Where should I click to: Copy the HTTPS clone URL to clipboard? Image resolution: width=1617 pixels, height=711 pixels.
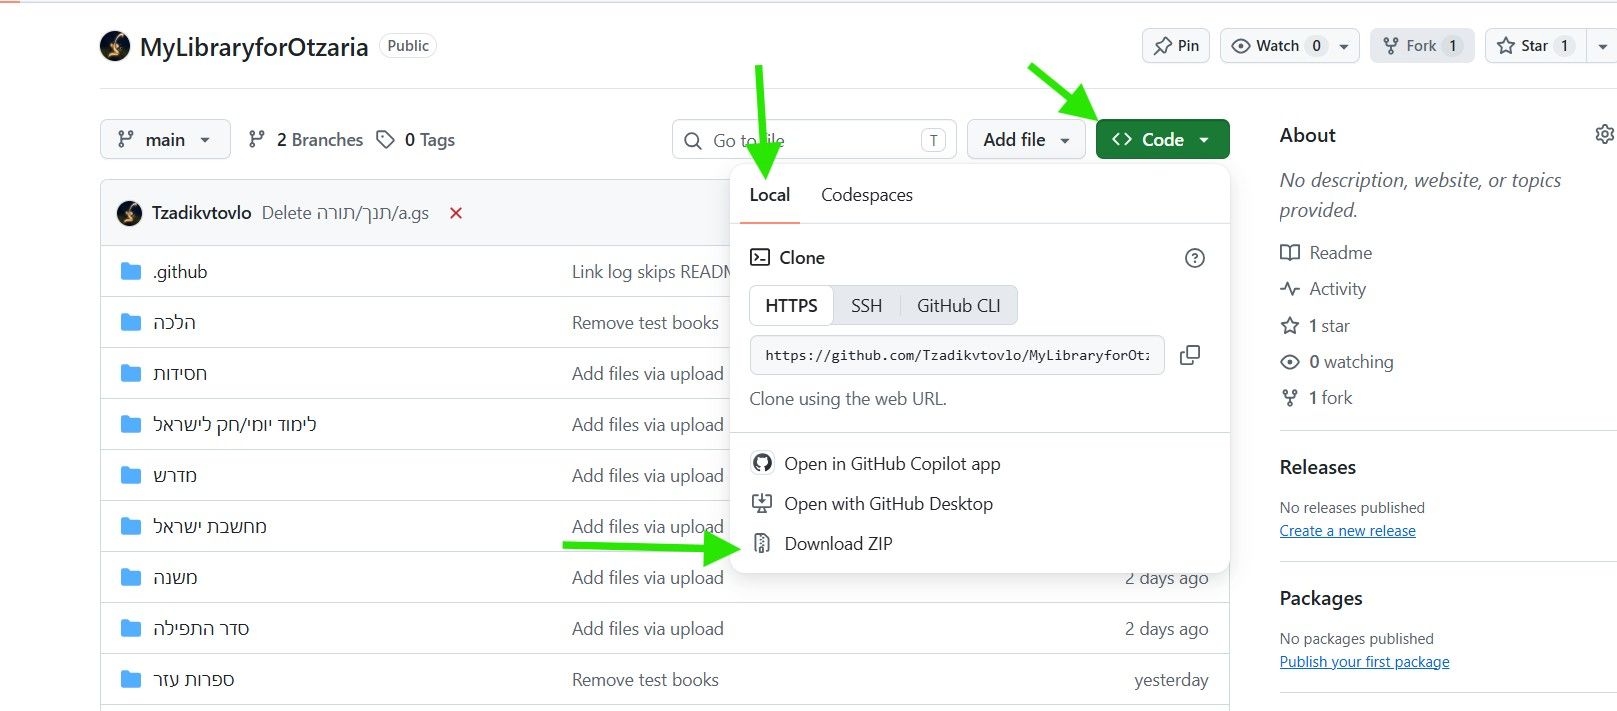tap(1190, 355)
